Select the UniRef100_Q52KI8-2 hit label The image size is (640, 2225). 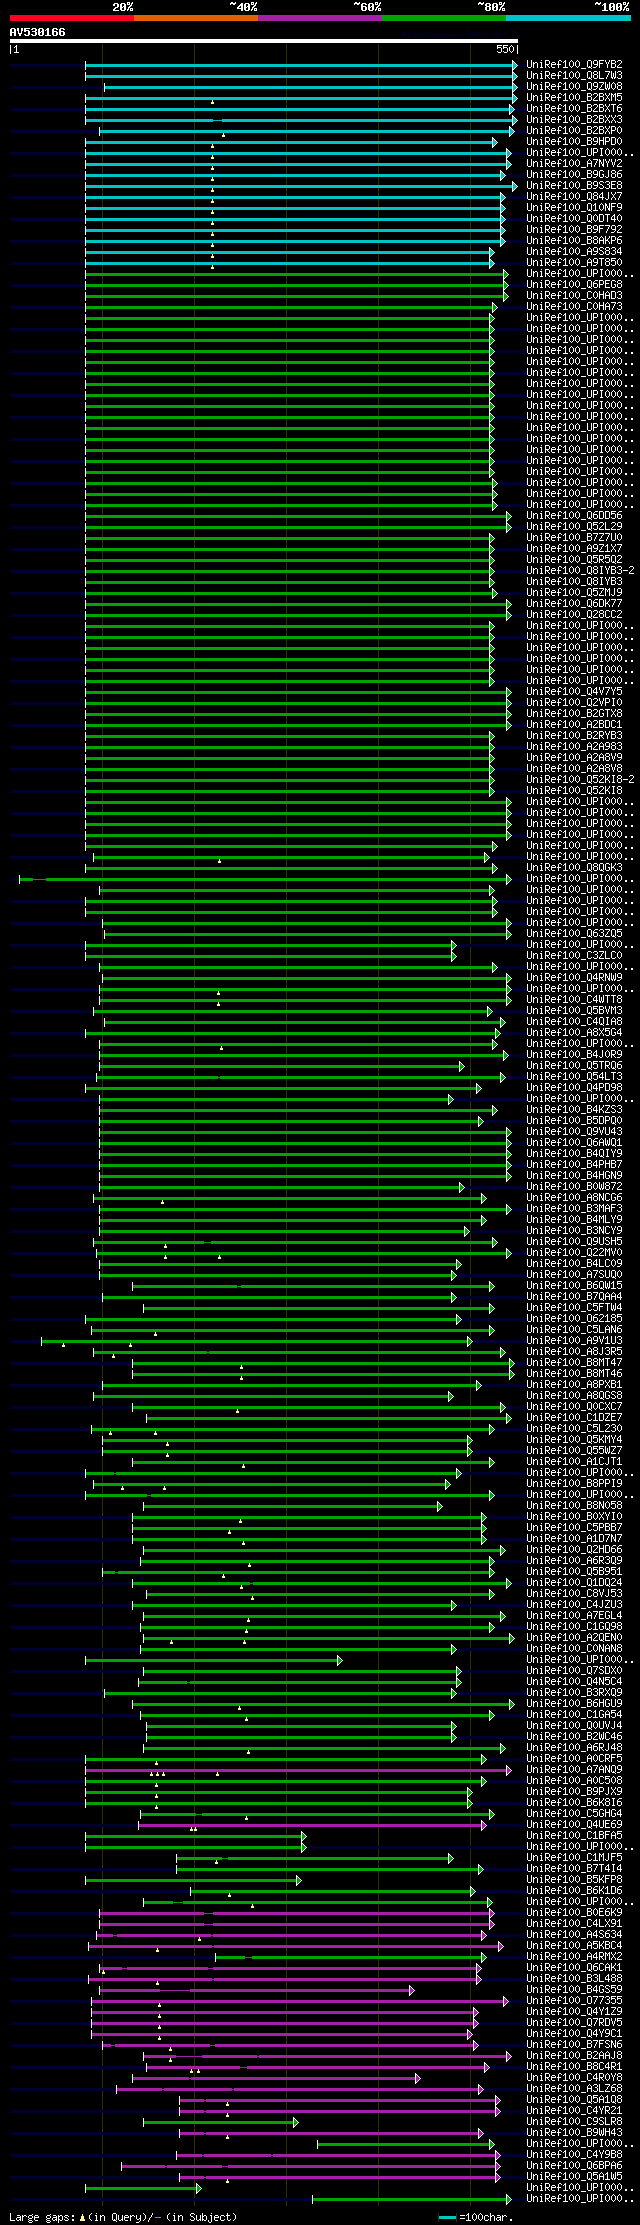pyautogui.click(x=580, y=779)
